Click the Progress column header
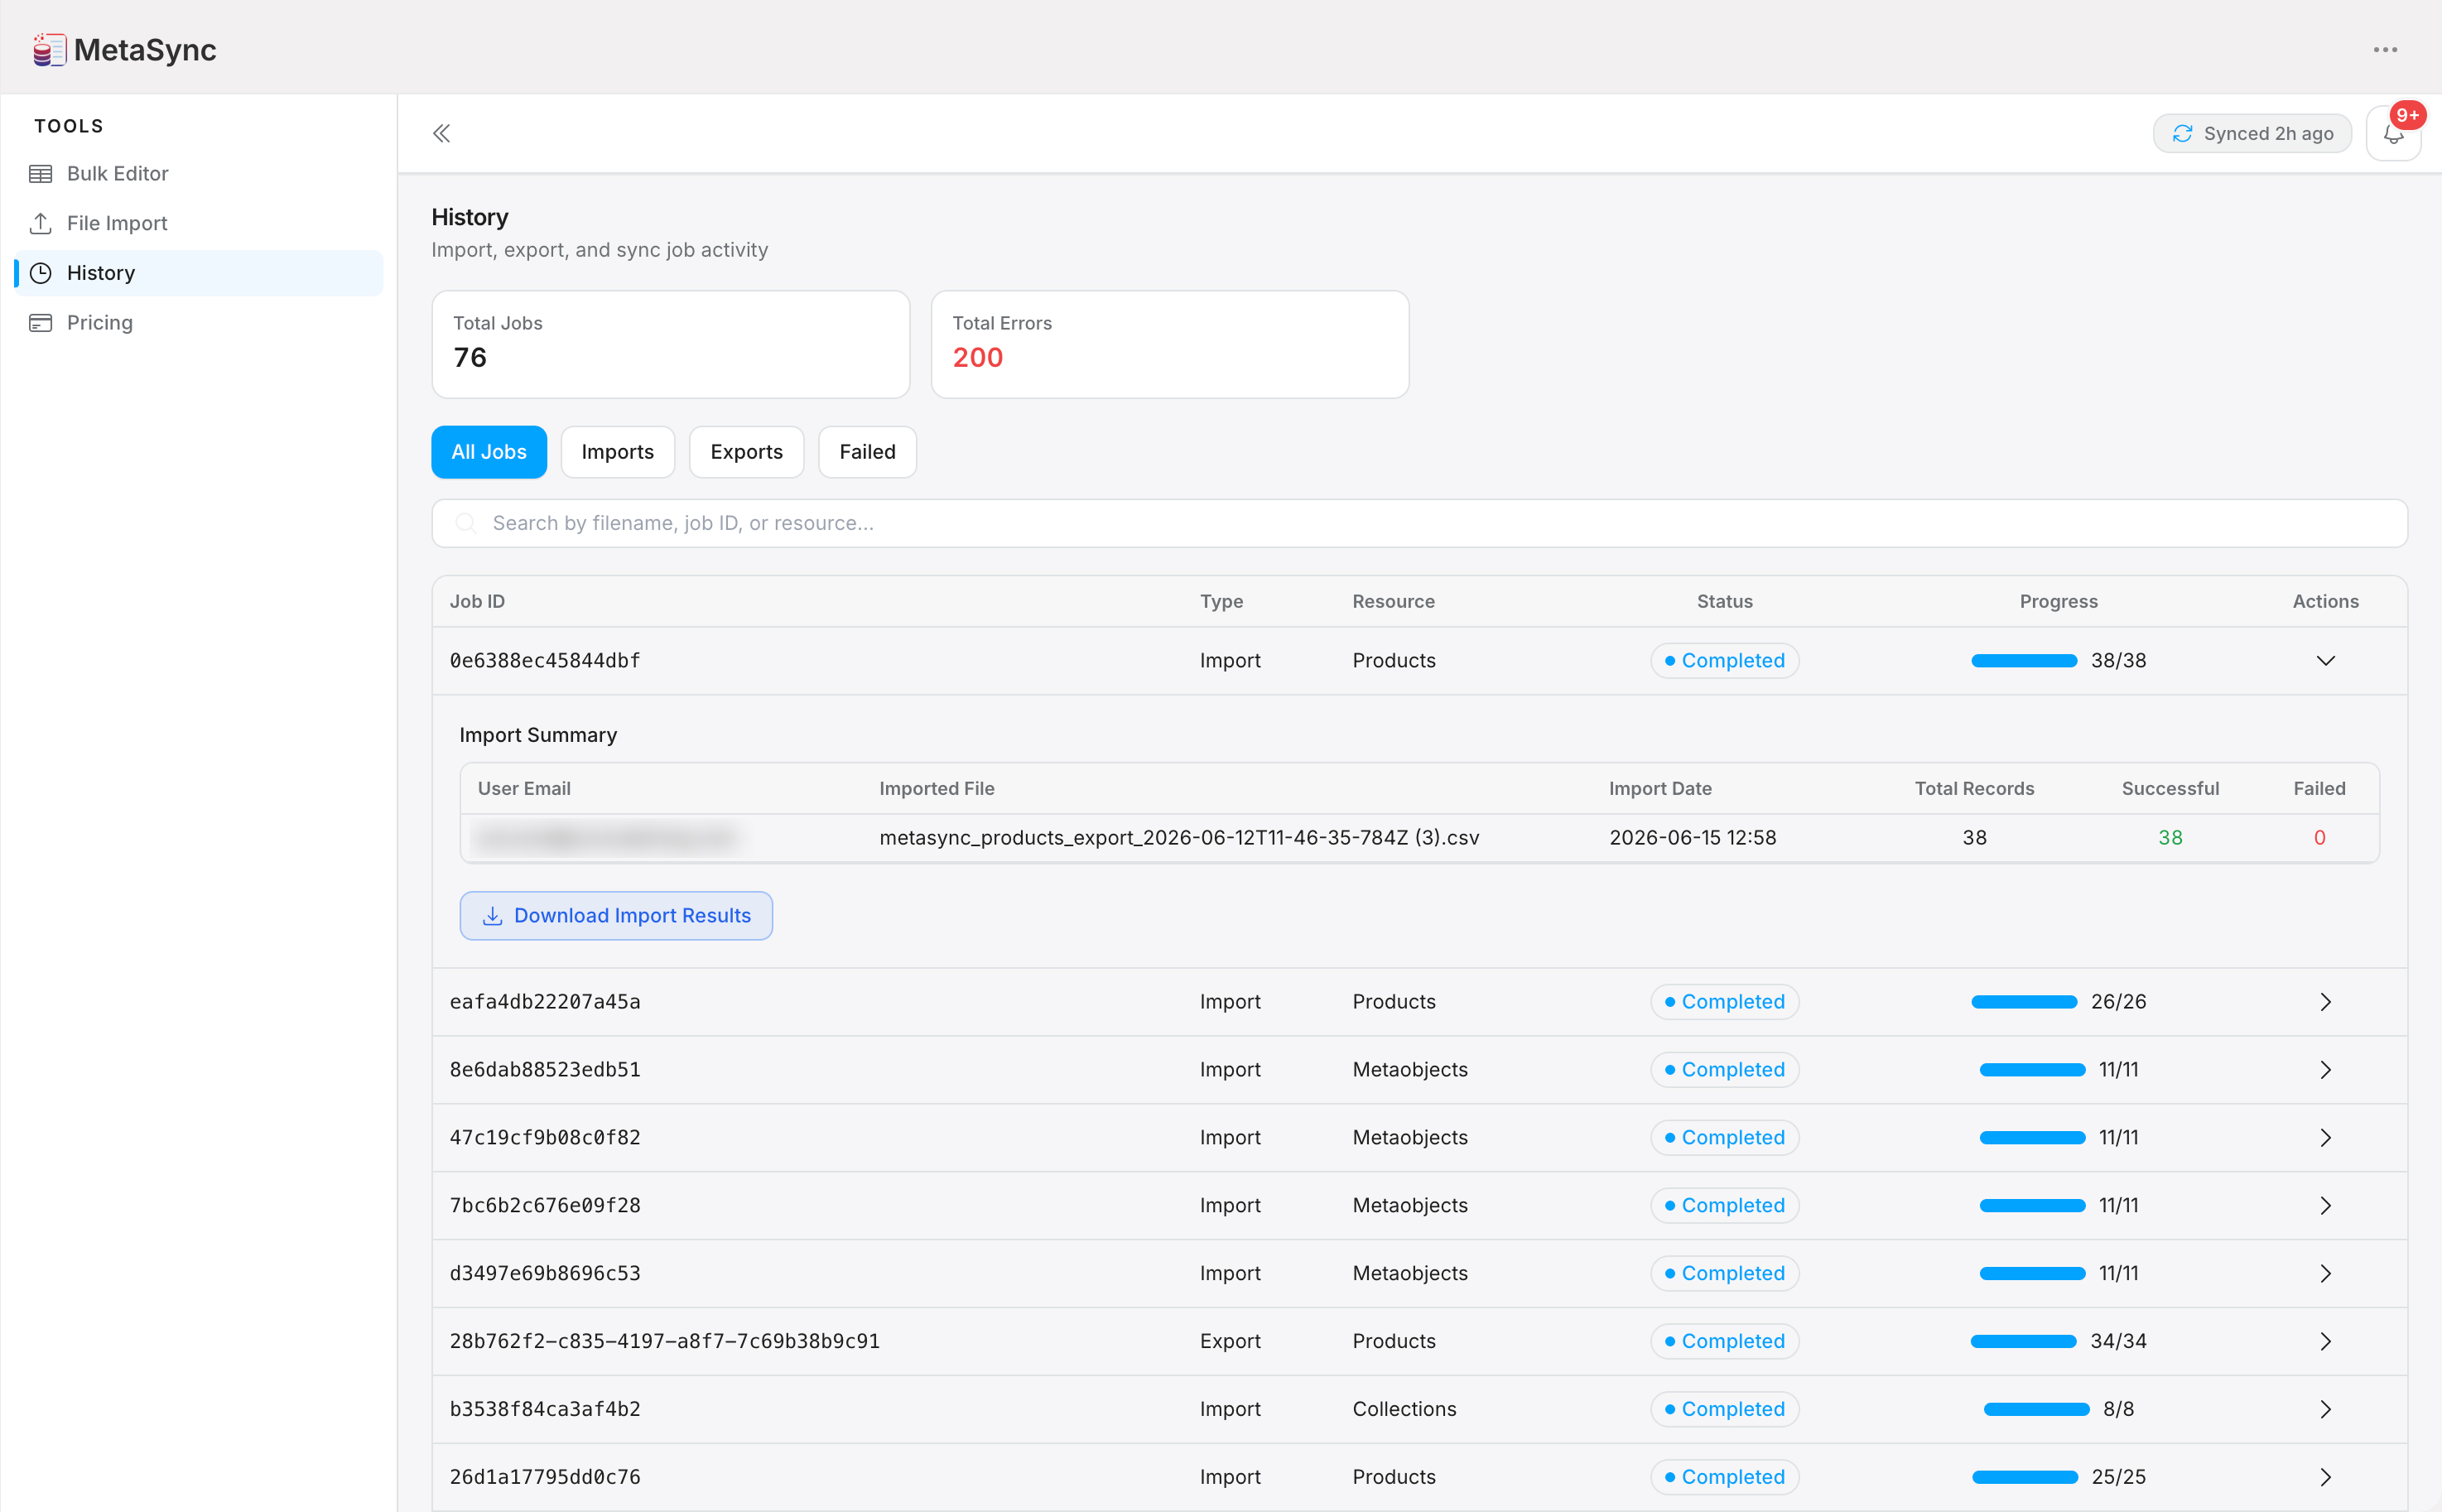Viewport: 2442px width, 1512px height. (x=2058, y=602)
